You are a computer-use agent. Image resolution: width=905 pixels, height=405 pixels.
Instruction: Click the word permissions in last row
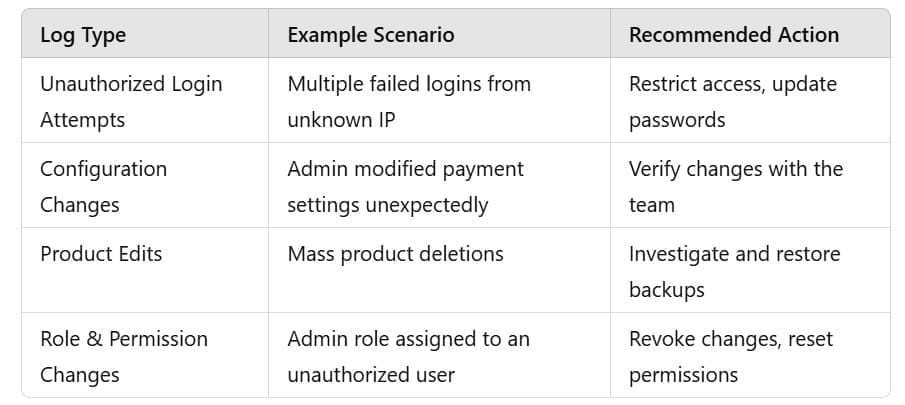pyautogui.click(x=683, y=376)
